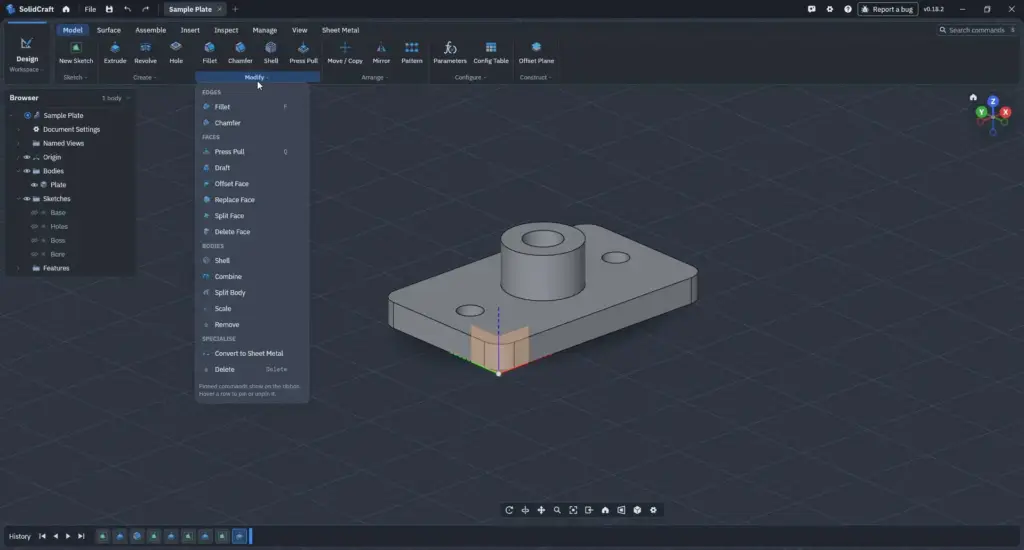Select the Pattern tool
Screen dimensions: 1024x550
pyautogui.click(x=411, y=52)
